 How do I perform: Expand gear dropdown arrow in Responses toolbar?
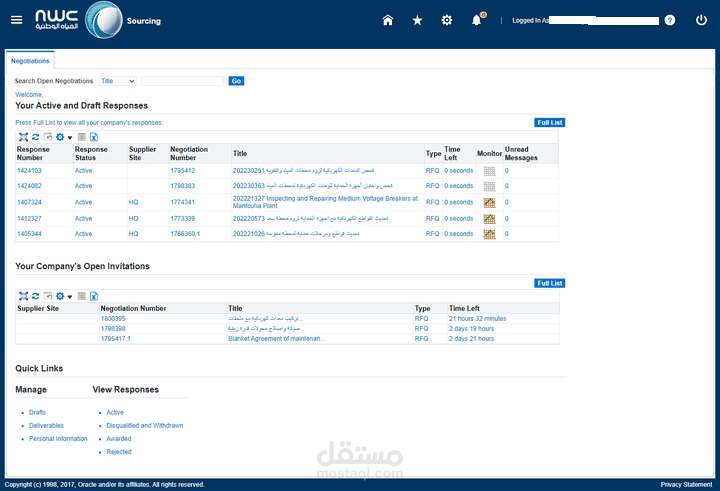[x=70, y=137]
